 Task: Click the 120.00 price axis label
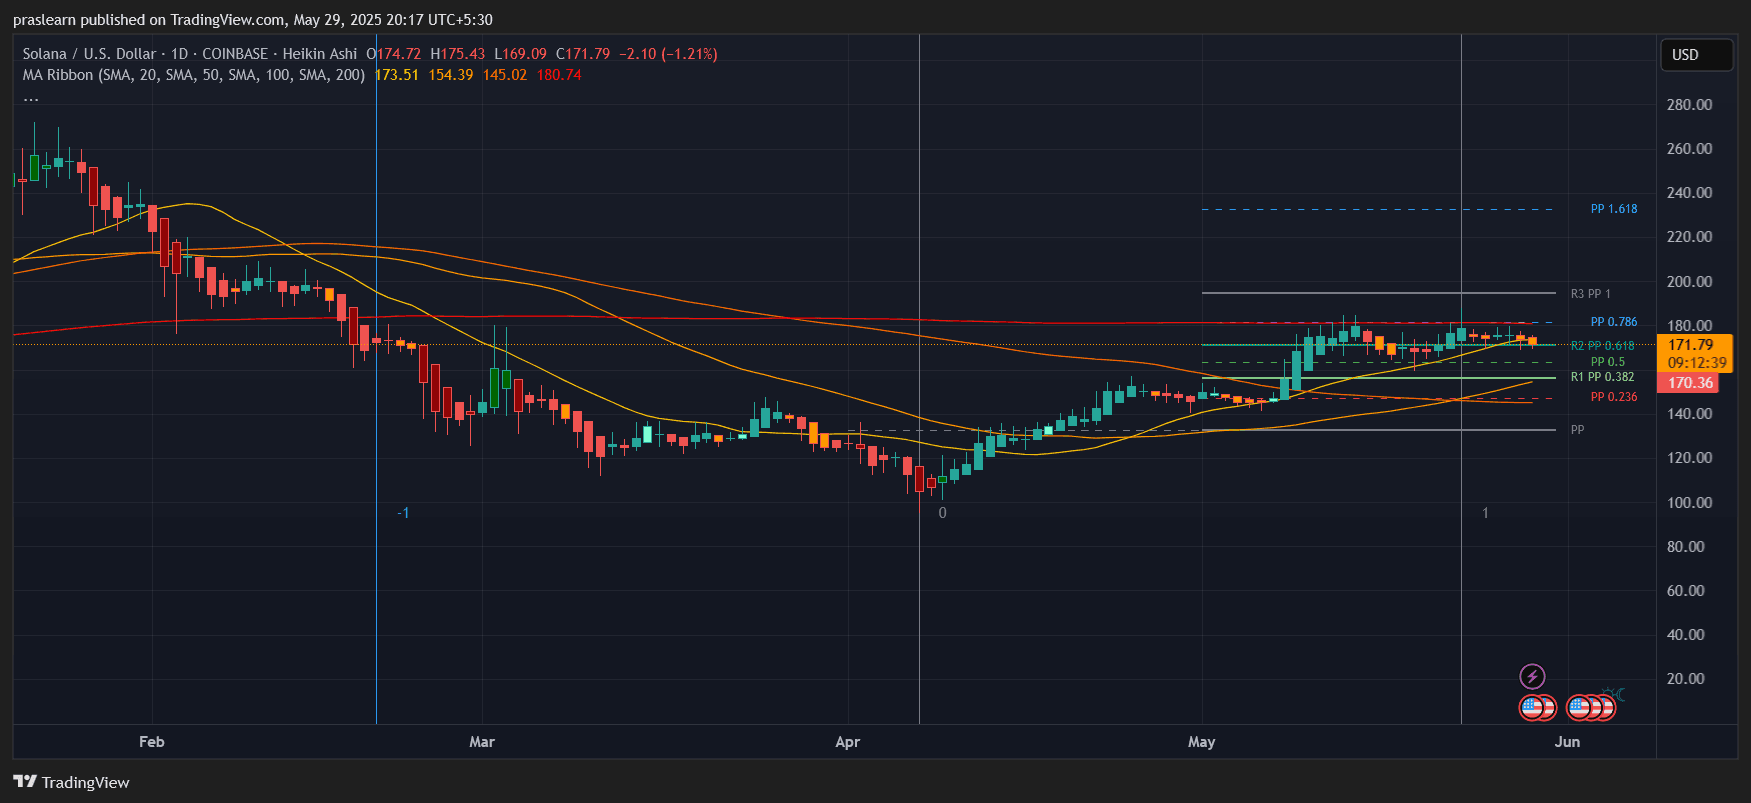(x=1690, y=458)
